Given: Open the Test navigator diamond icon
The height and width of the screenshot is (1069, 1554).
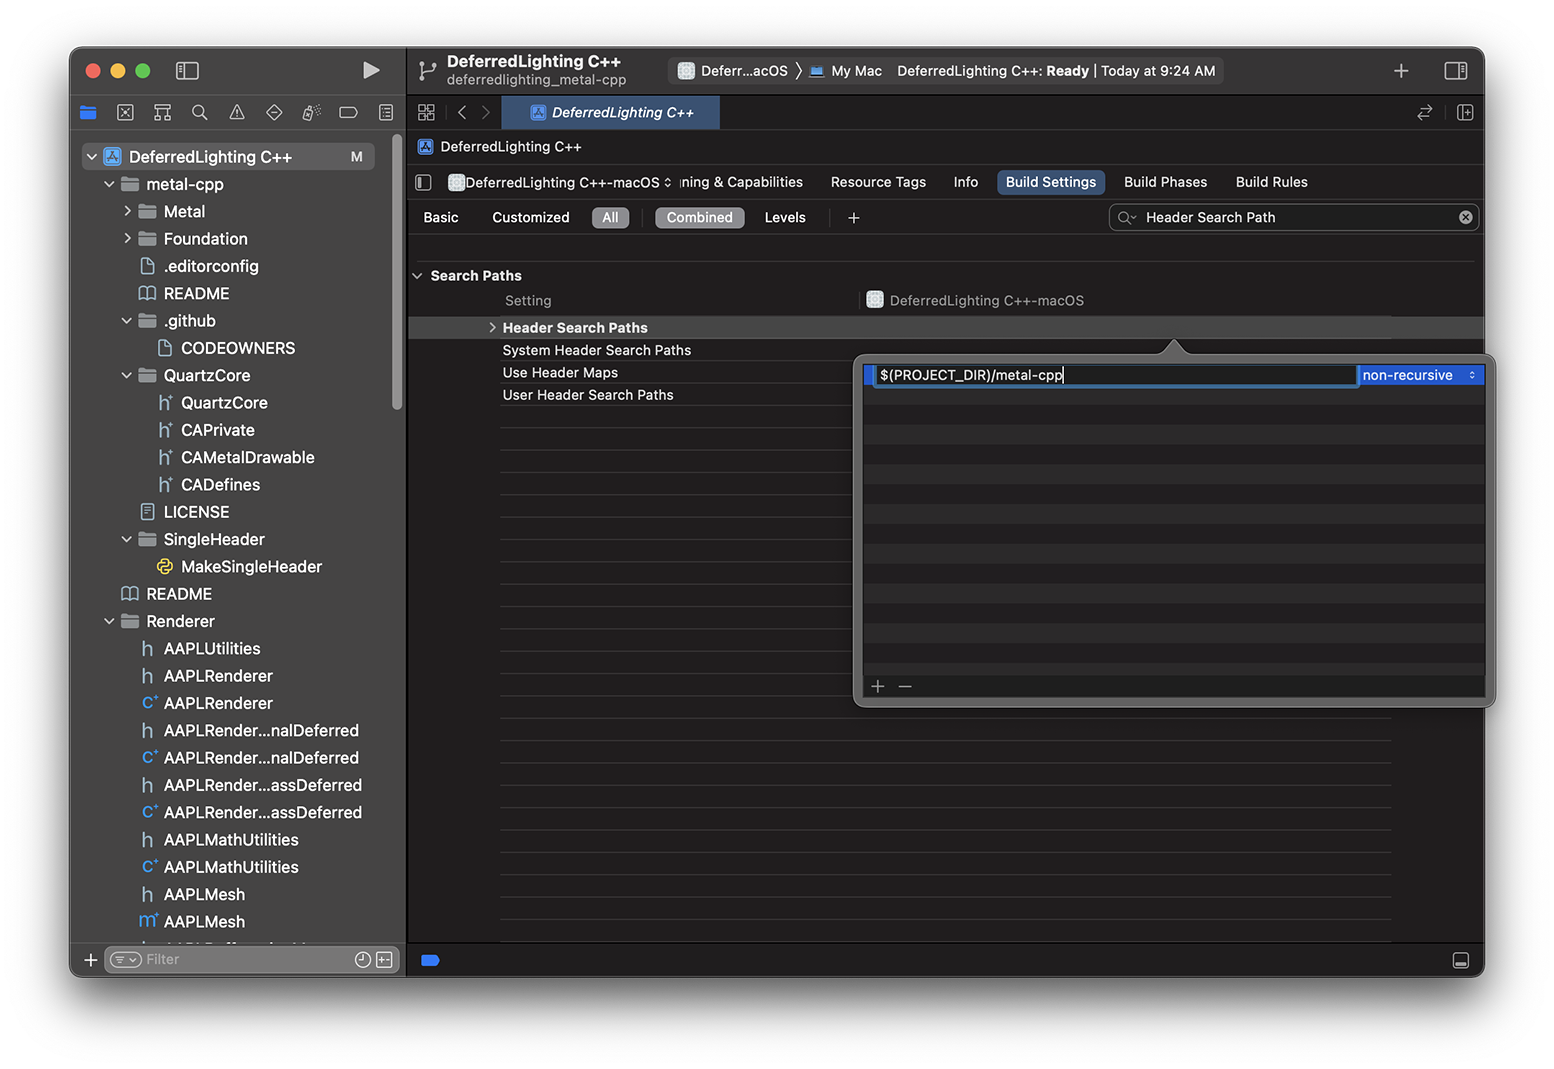Looking at the screenshot, I should [x=274, y=112].
